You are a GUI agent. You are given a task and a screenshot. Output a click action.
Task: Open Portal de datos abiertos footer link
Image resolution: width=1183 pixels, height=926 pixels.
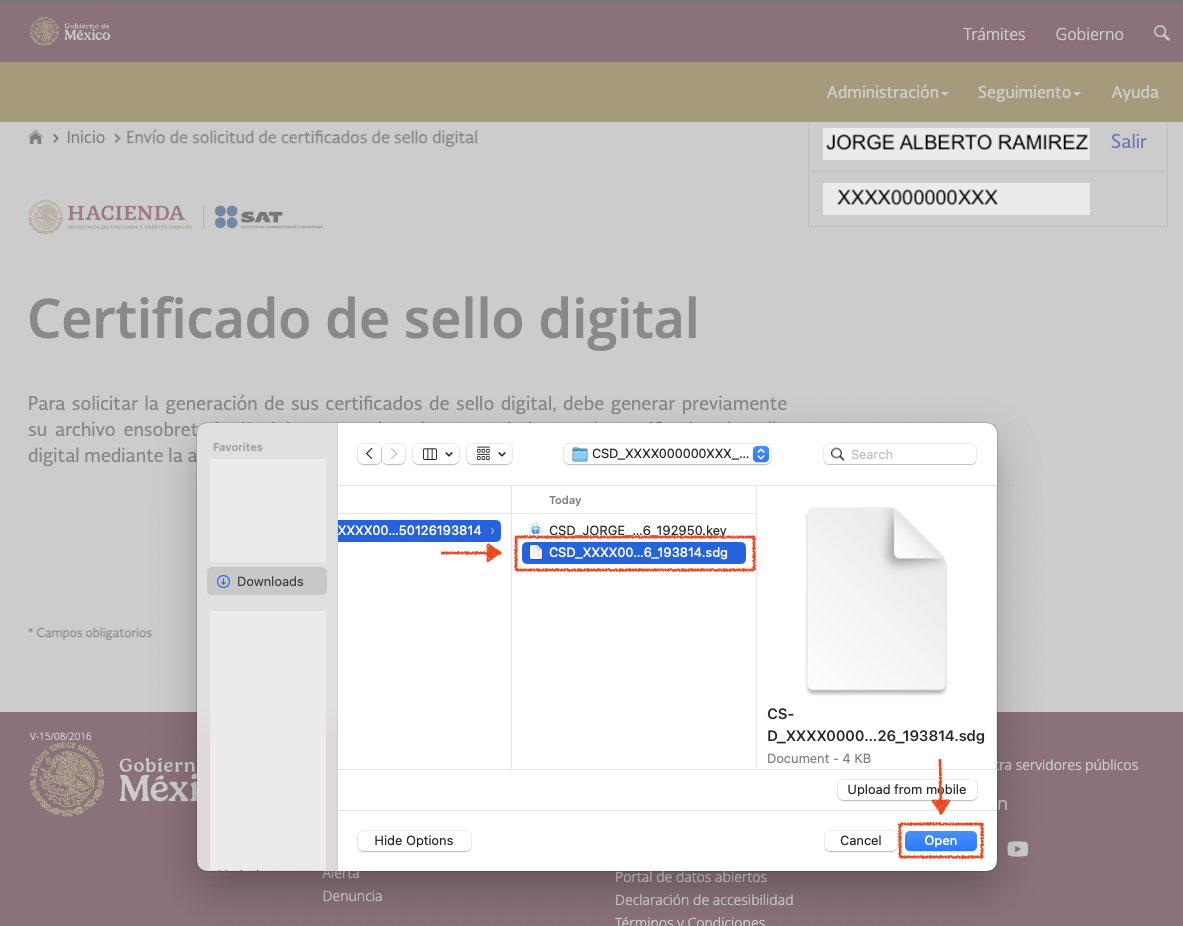coord(690,877)
